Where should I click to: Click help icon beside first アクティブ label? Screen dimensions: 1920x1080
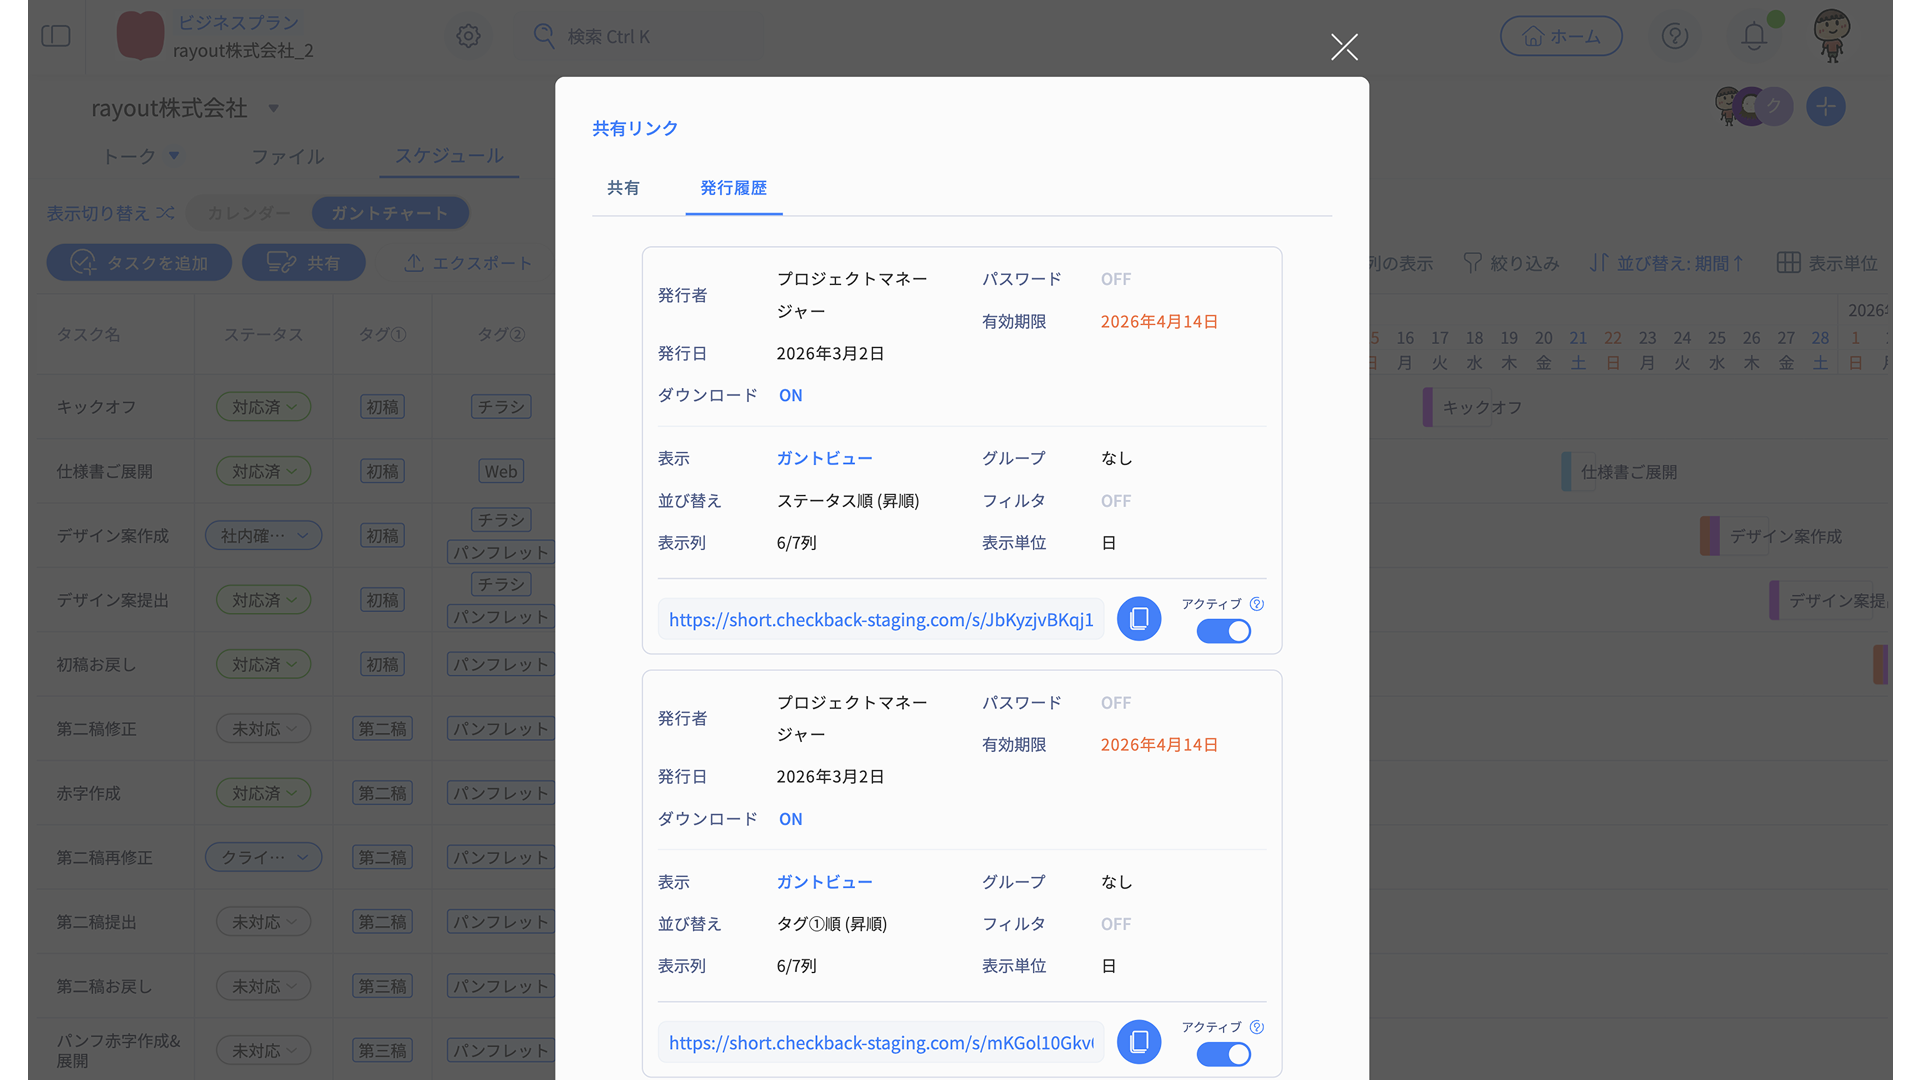click(1257, 604)
